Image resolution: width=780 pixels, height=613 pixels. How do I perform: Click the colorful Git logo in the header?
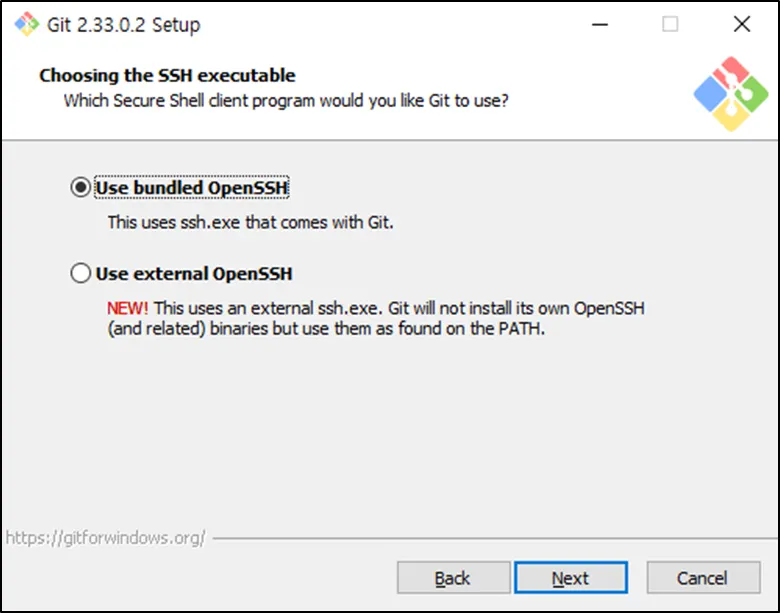(x=731, y=94)
